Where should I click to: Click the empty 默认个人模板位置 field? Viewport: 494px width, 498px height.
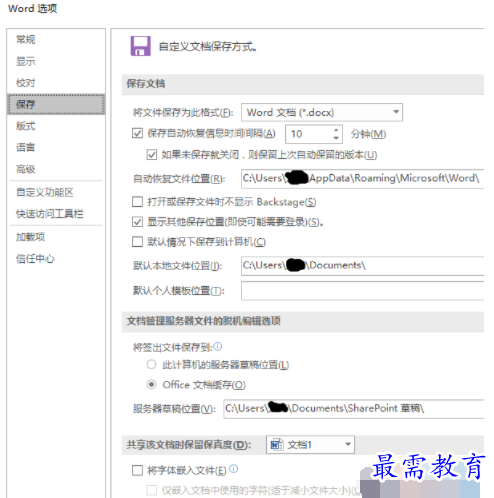362,291
